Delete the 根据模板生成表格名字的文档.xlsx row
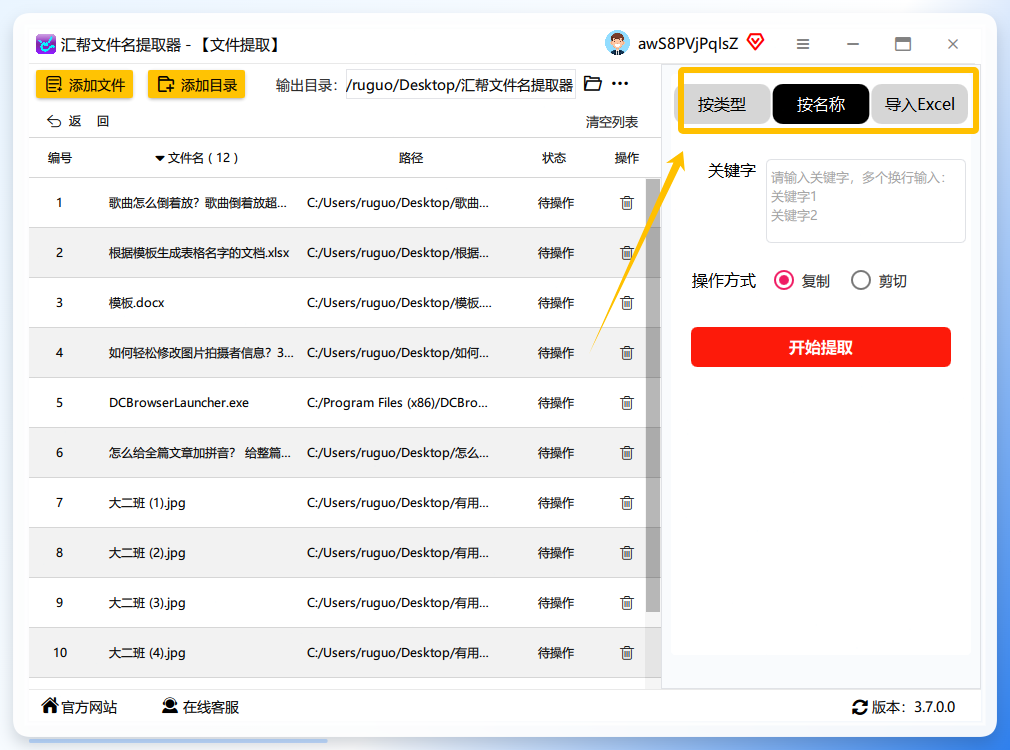Viewport: 1010px width, 750px height. [627, 253]
